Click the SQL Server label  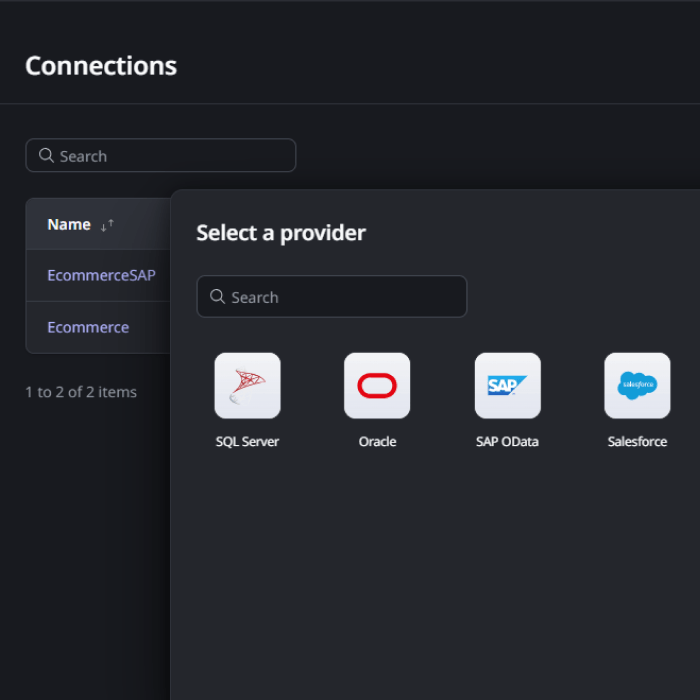[247, 442]
